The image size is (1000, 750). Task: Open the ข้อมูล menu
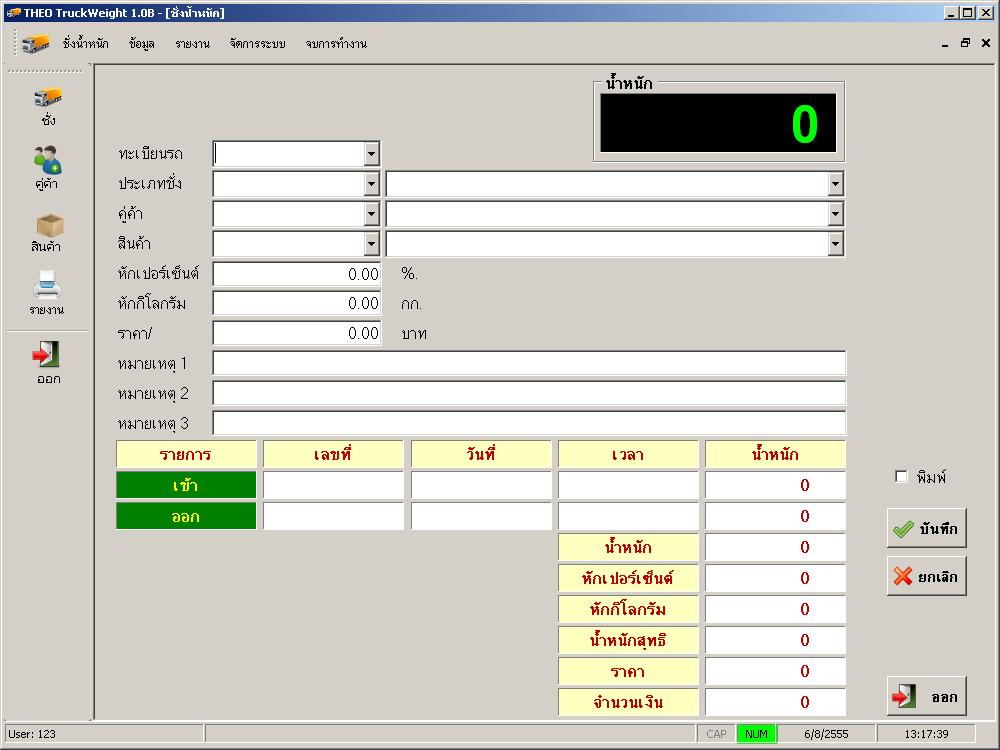(142, 43)
